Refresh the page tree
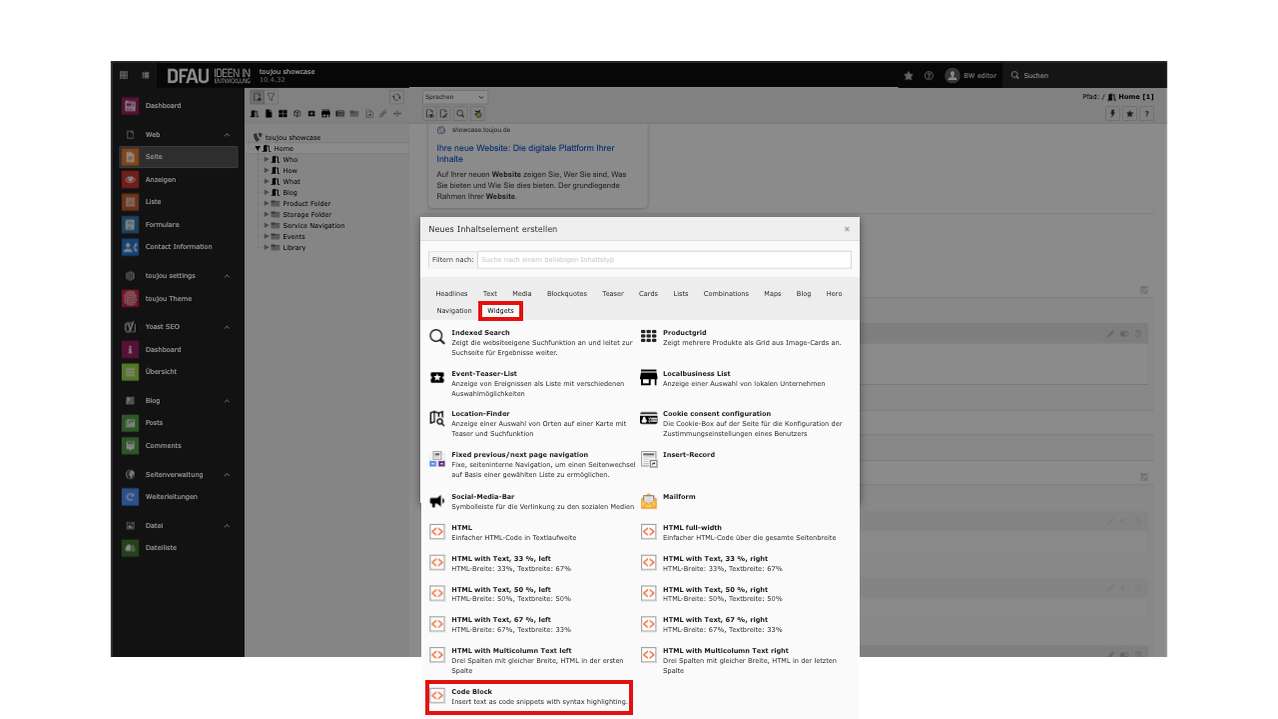This screenshot has width=1278, height=719. click(397, 97)
